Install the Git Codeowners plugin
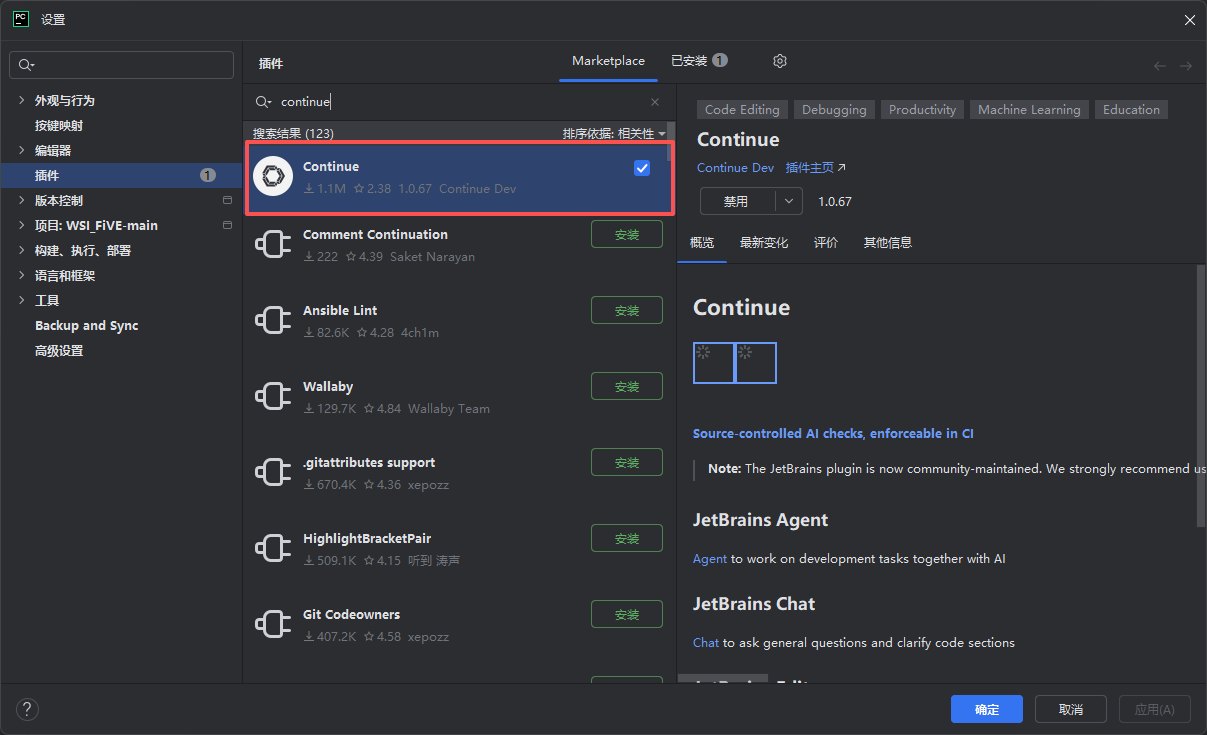 tap(627, 614)
